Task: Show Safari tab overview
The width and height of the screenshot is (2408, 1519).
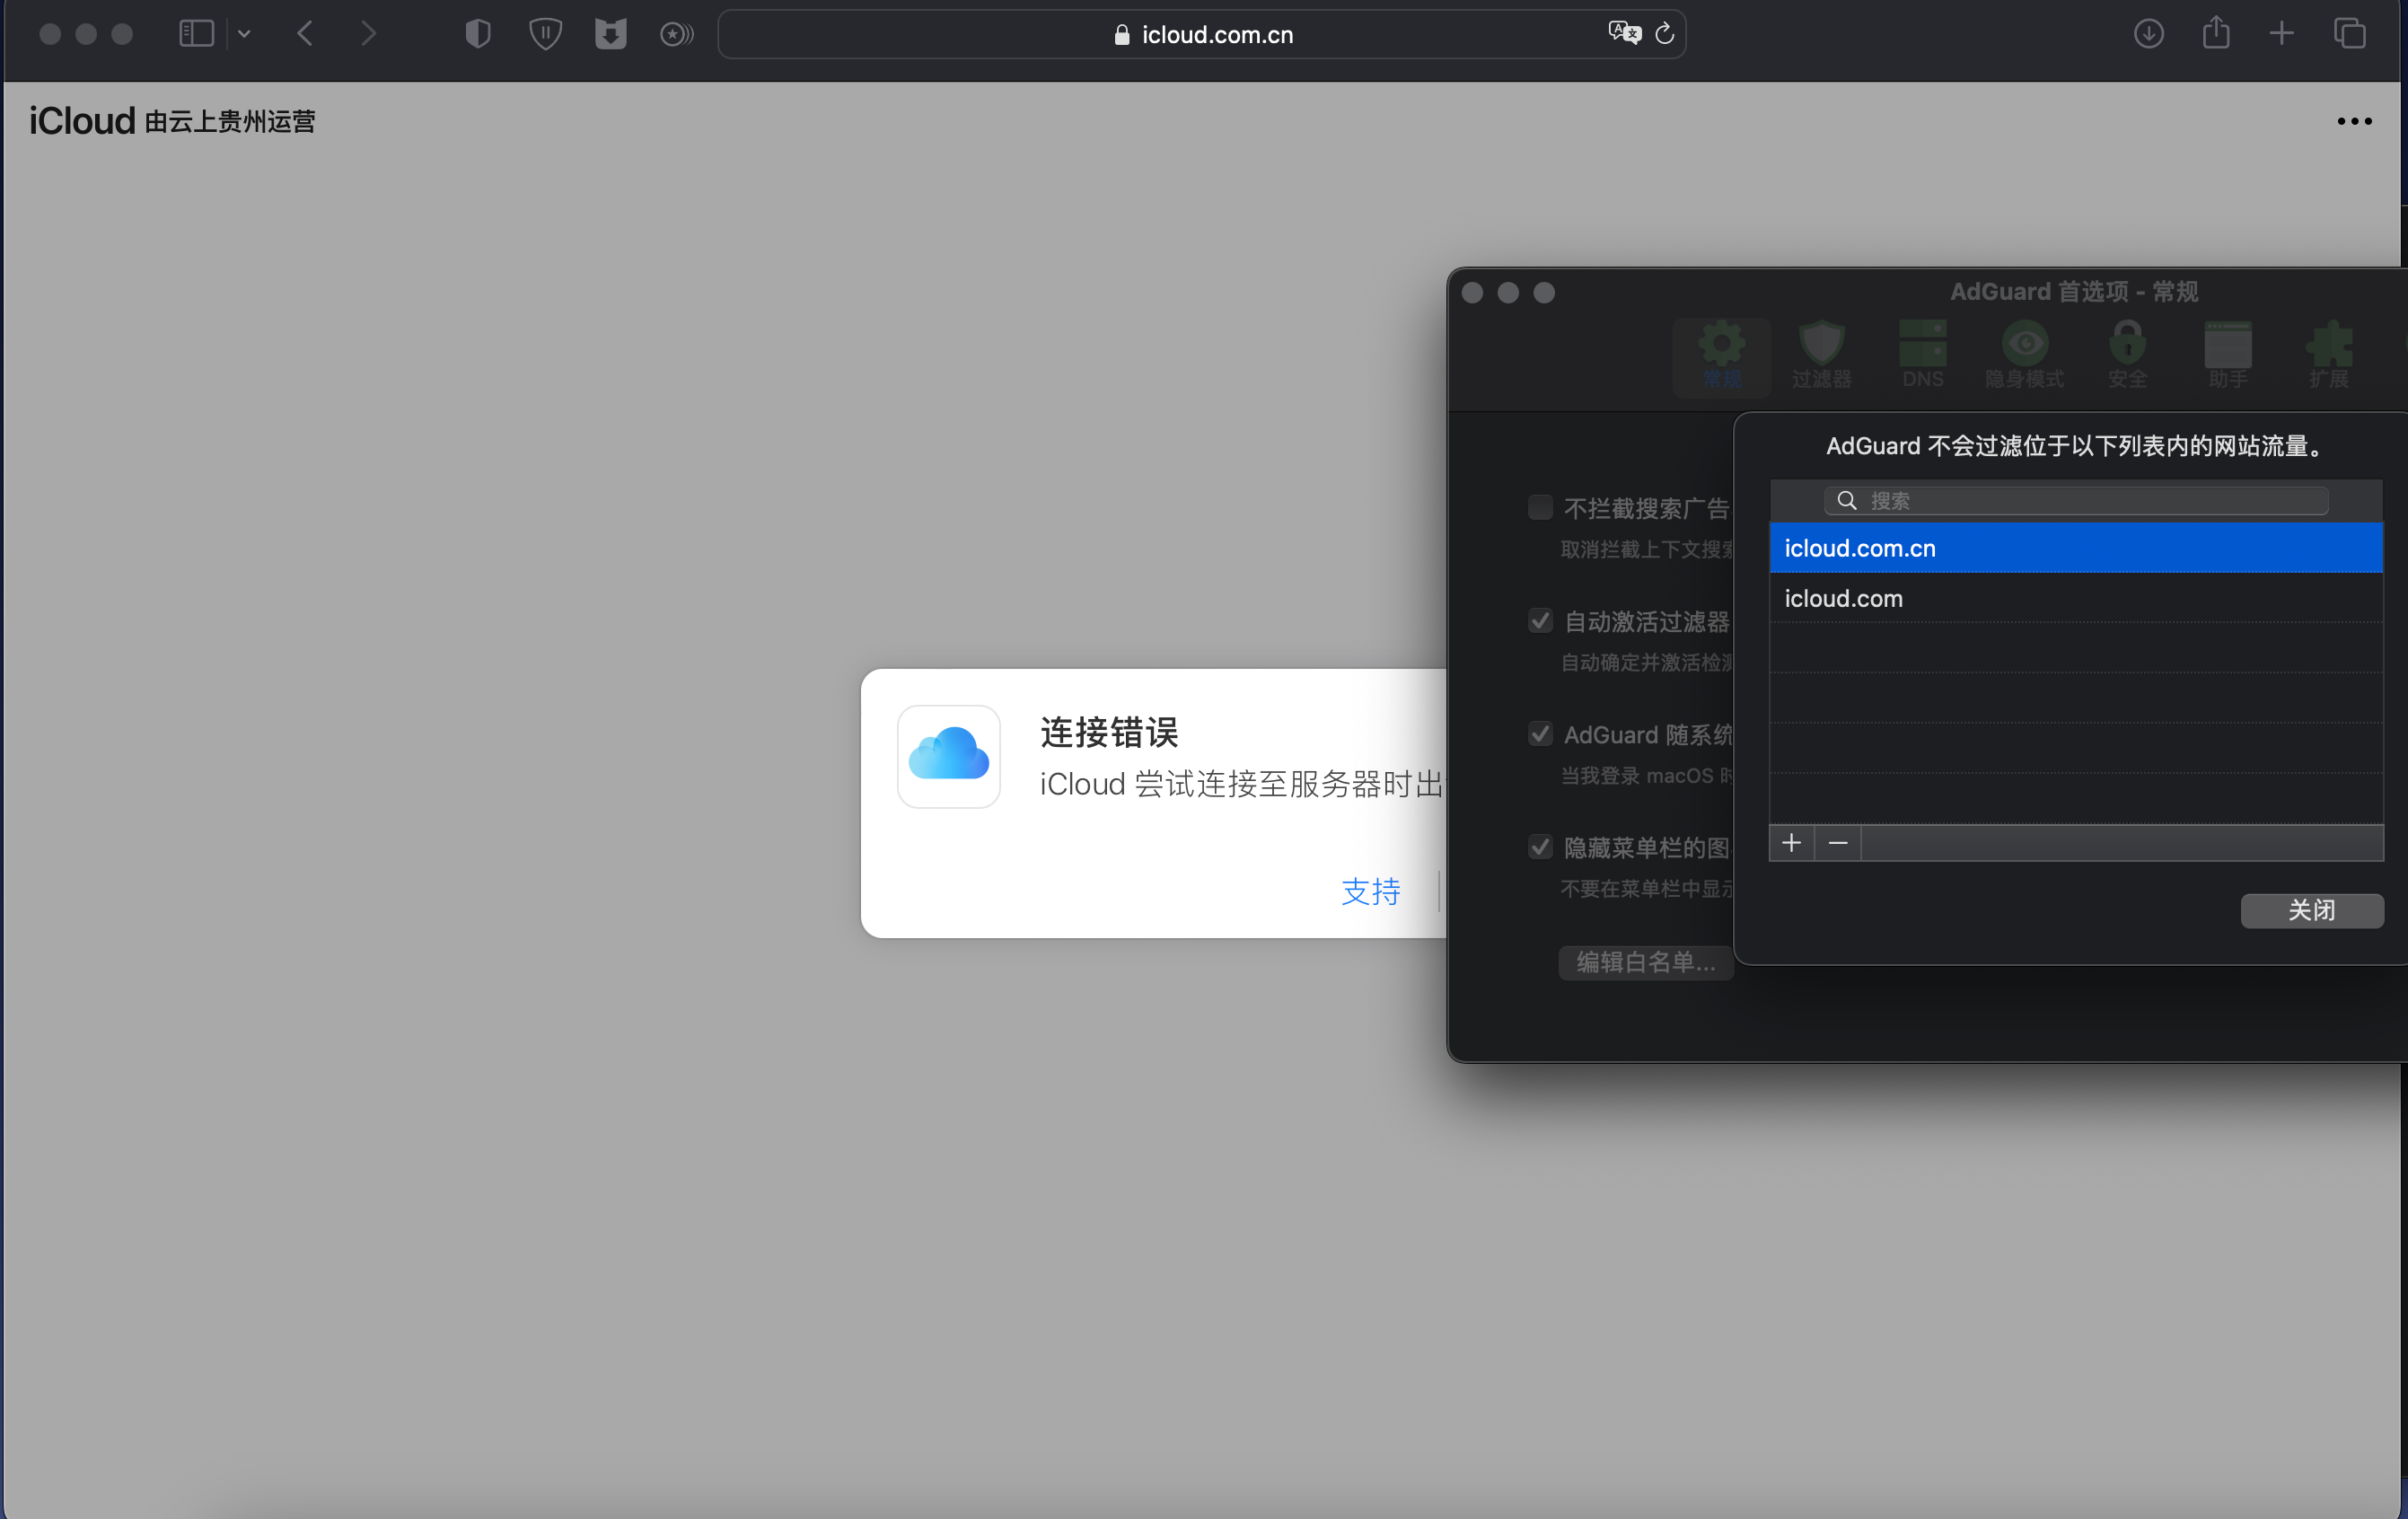Action: [x=2350, y=34]
